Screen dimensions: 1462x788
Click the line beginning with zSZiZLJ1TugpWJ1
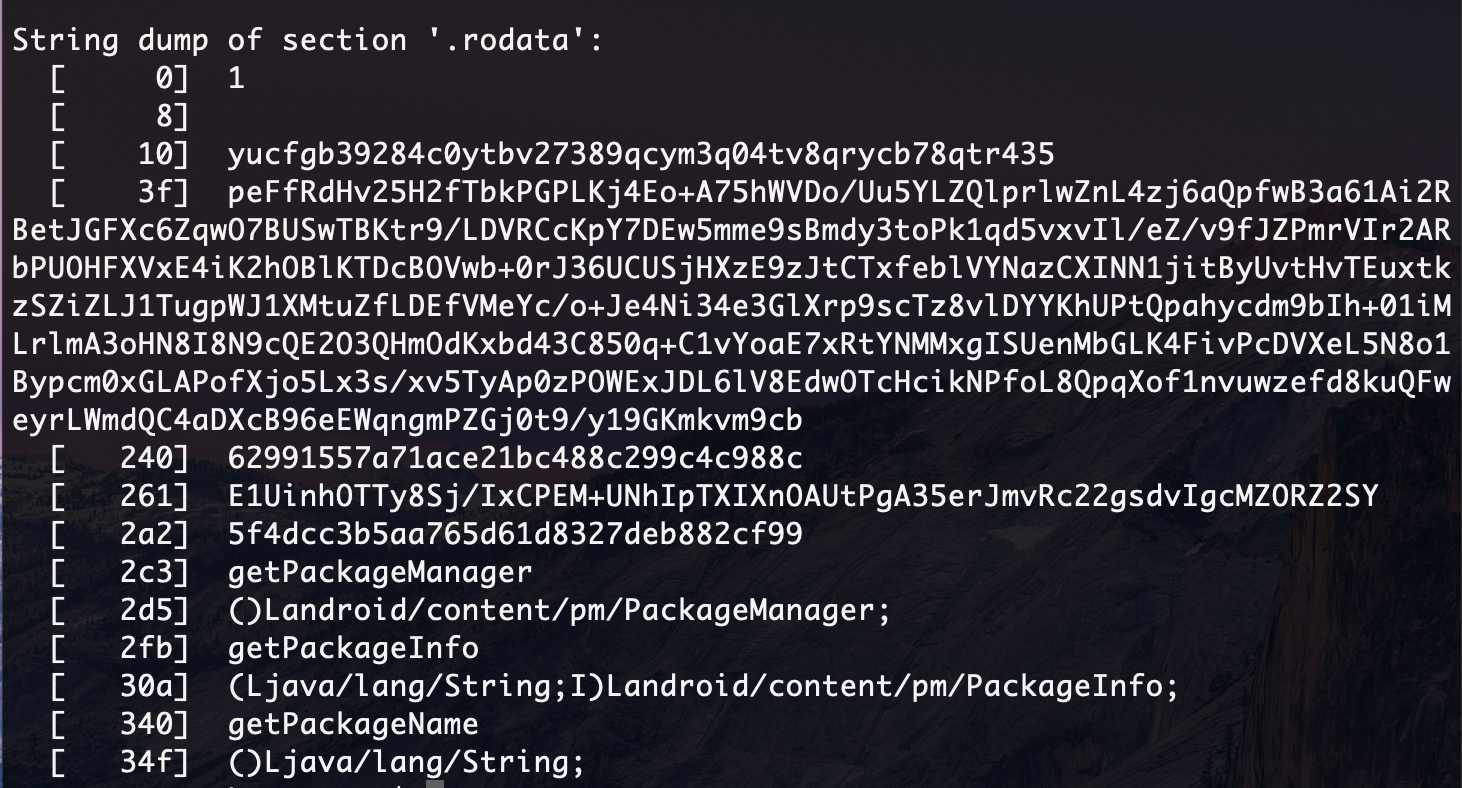[x=731, y=307]
